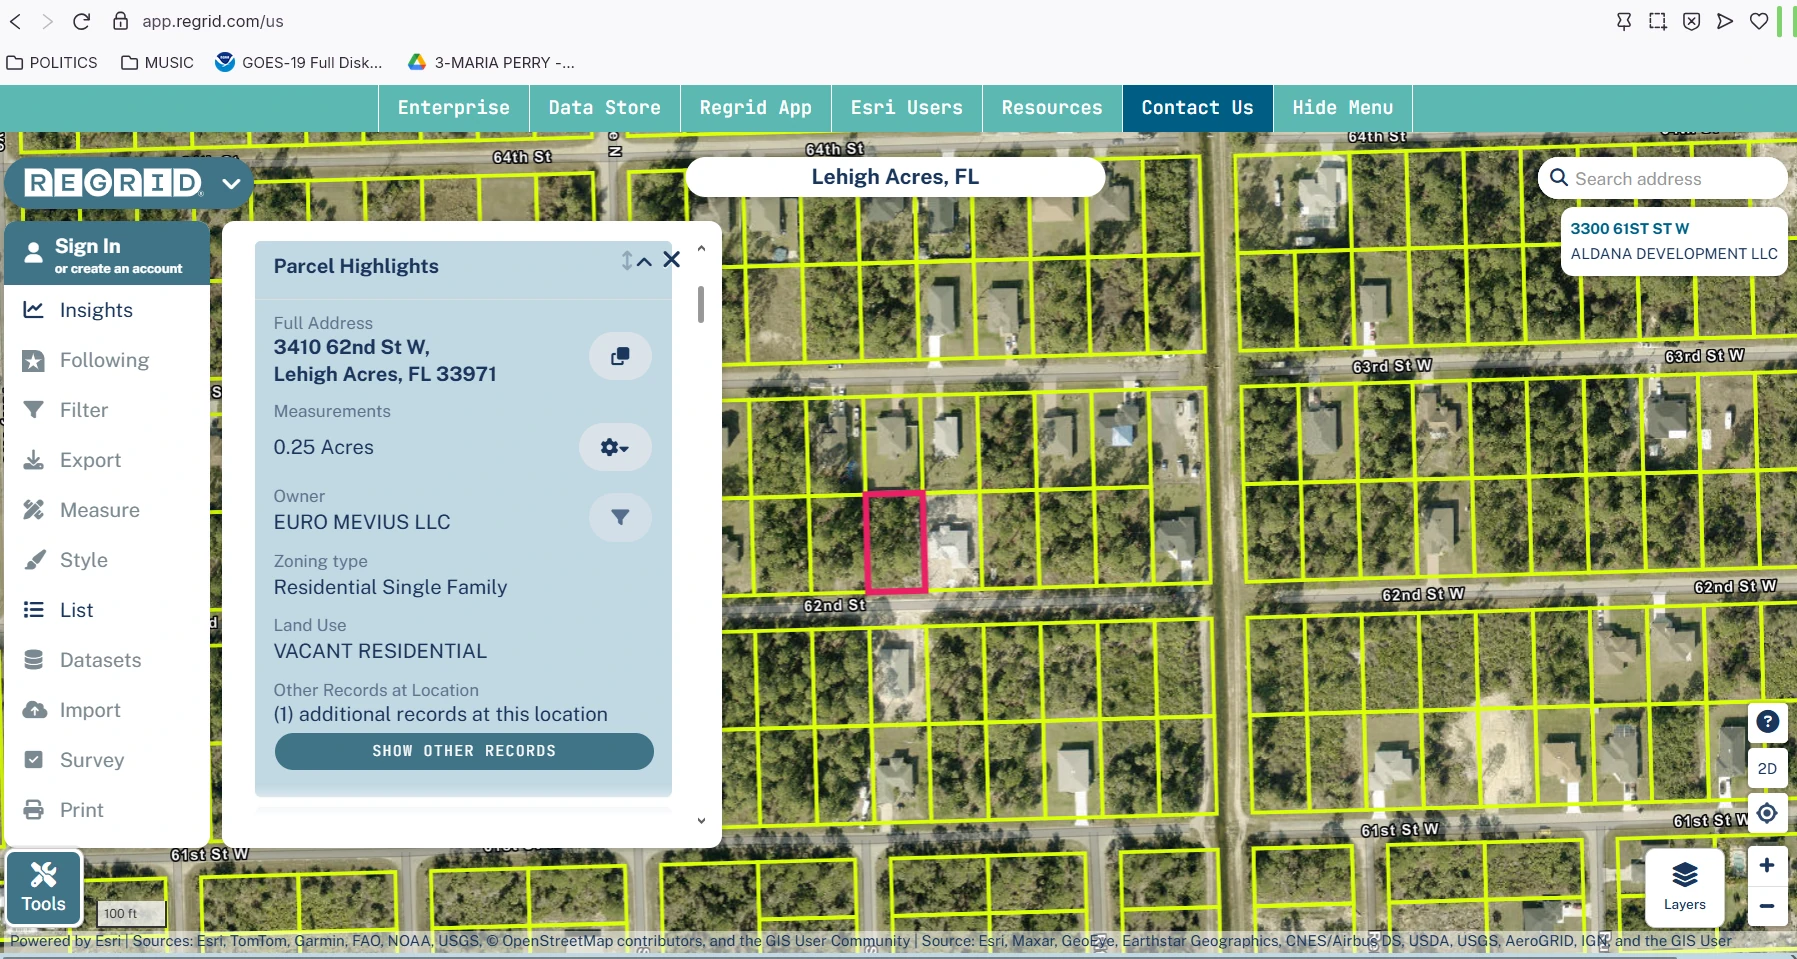Screen dimensions: 1797x959
Task: Open measurement settings gear
Action: [614, 448]
